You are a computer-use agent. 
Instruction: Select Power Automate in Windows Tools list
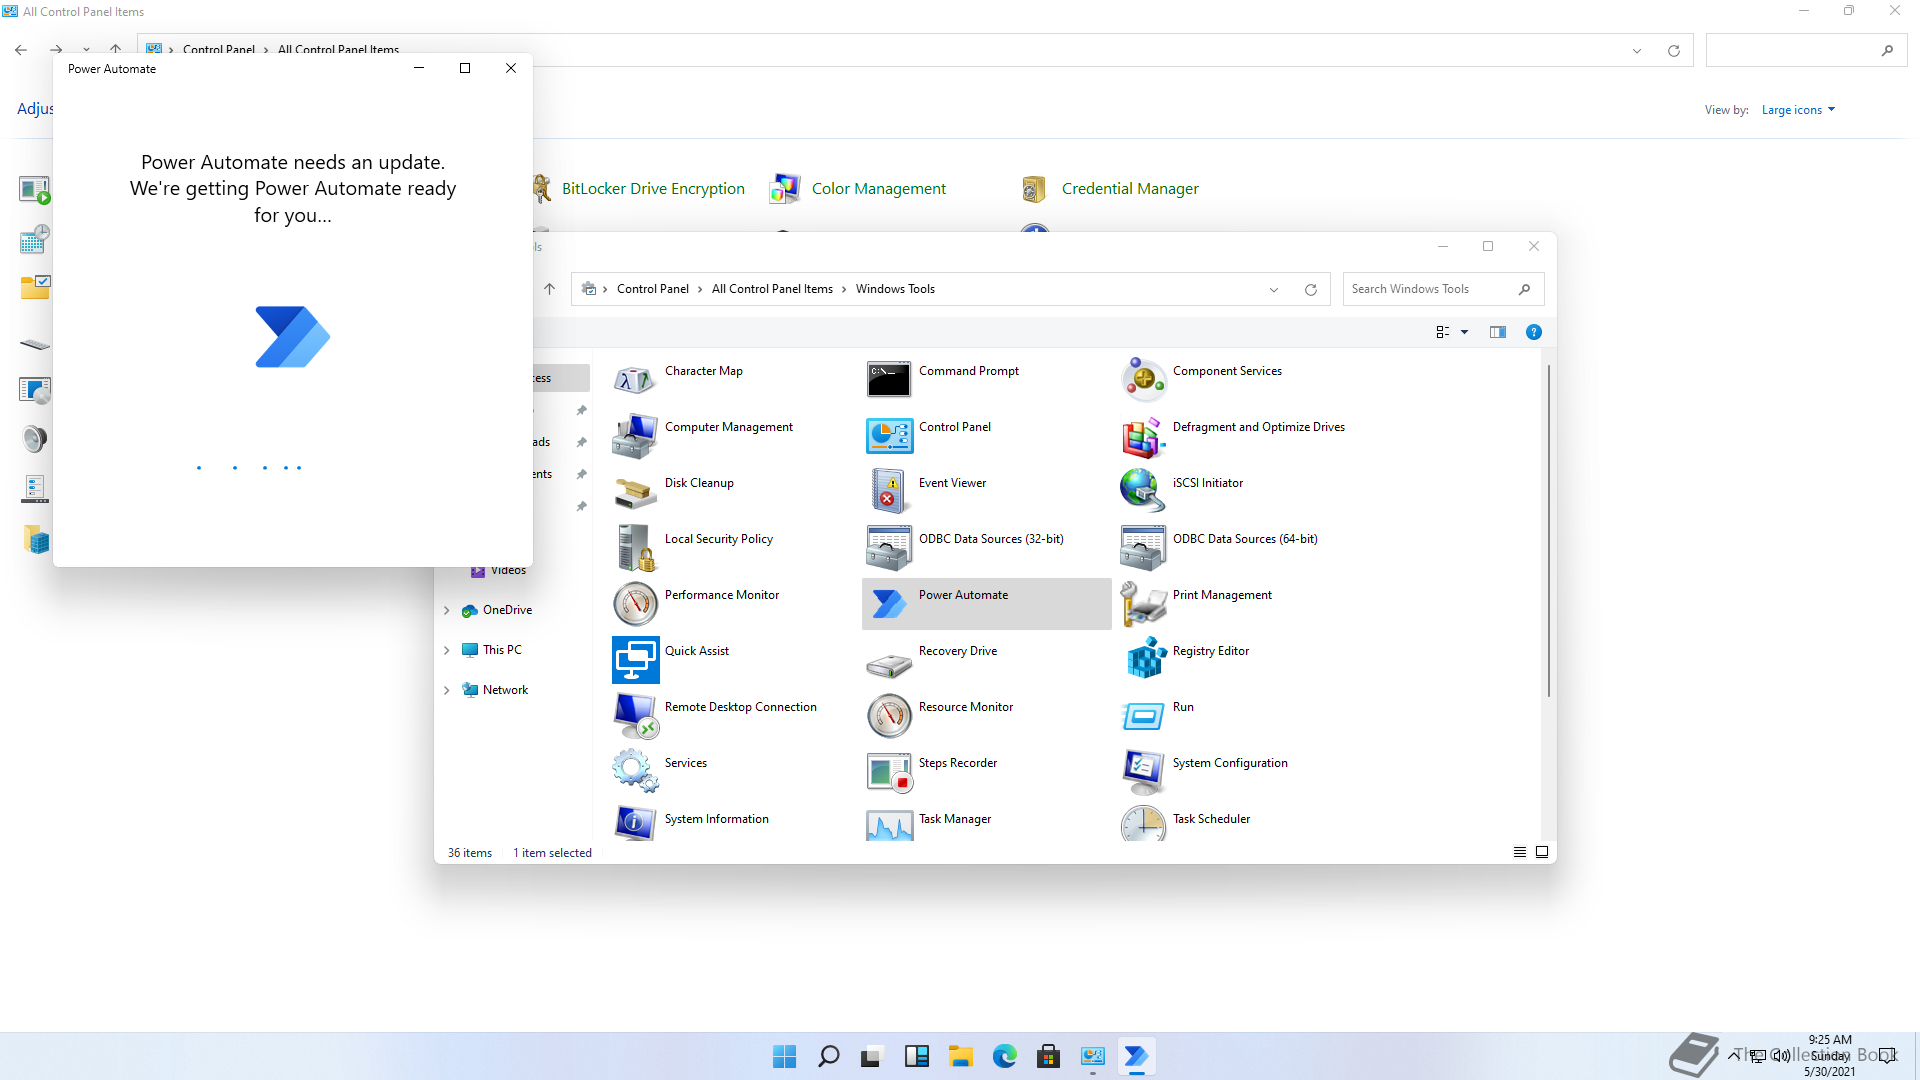tap(986, 603)
